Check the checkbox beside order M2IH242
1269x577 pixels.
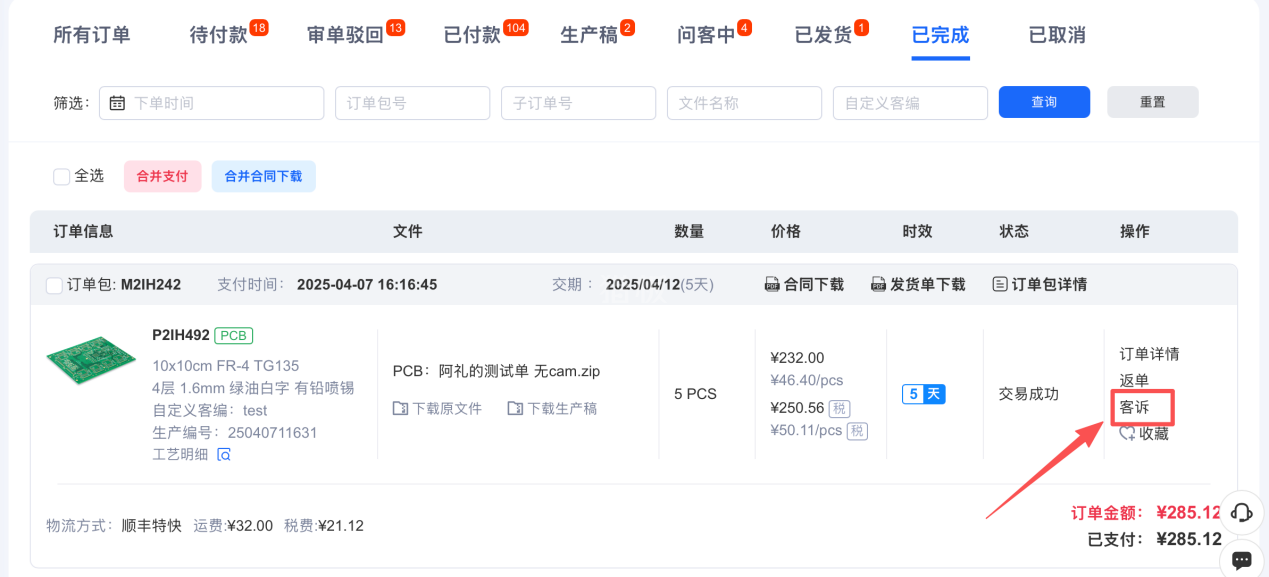tap(55, 284)
